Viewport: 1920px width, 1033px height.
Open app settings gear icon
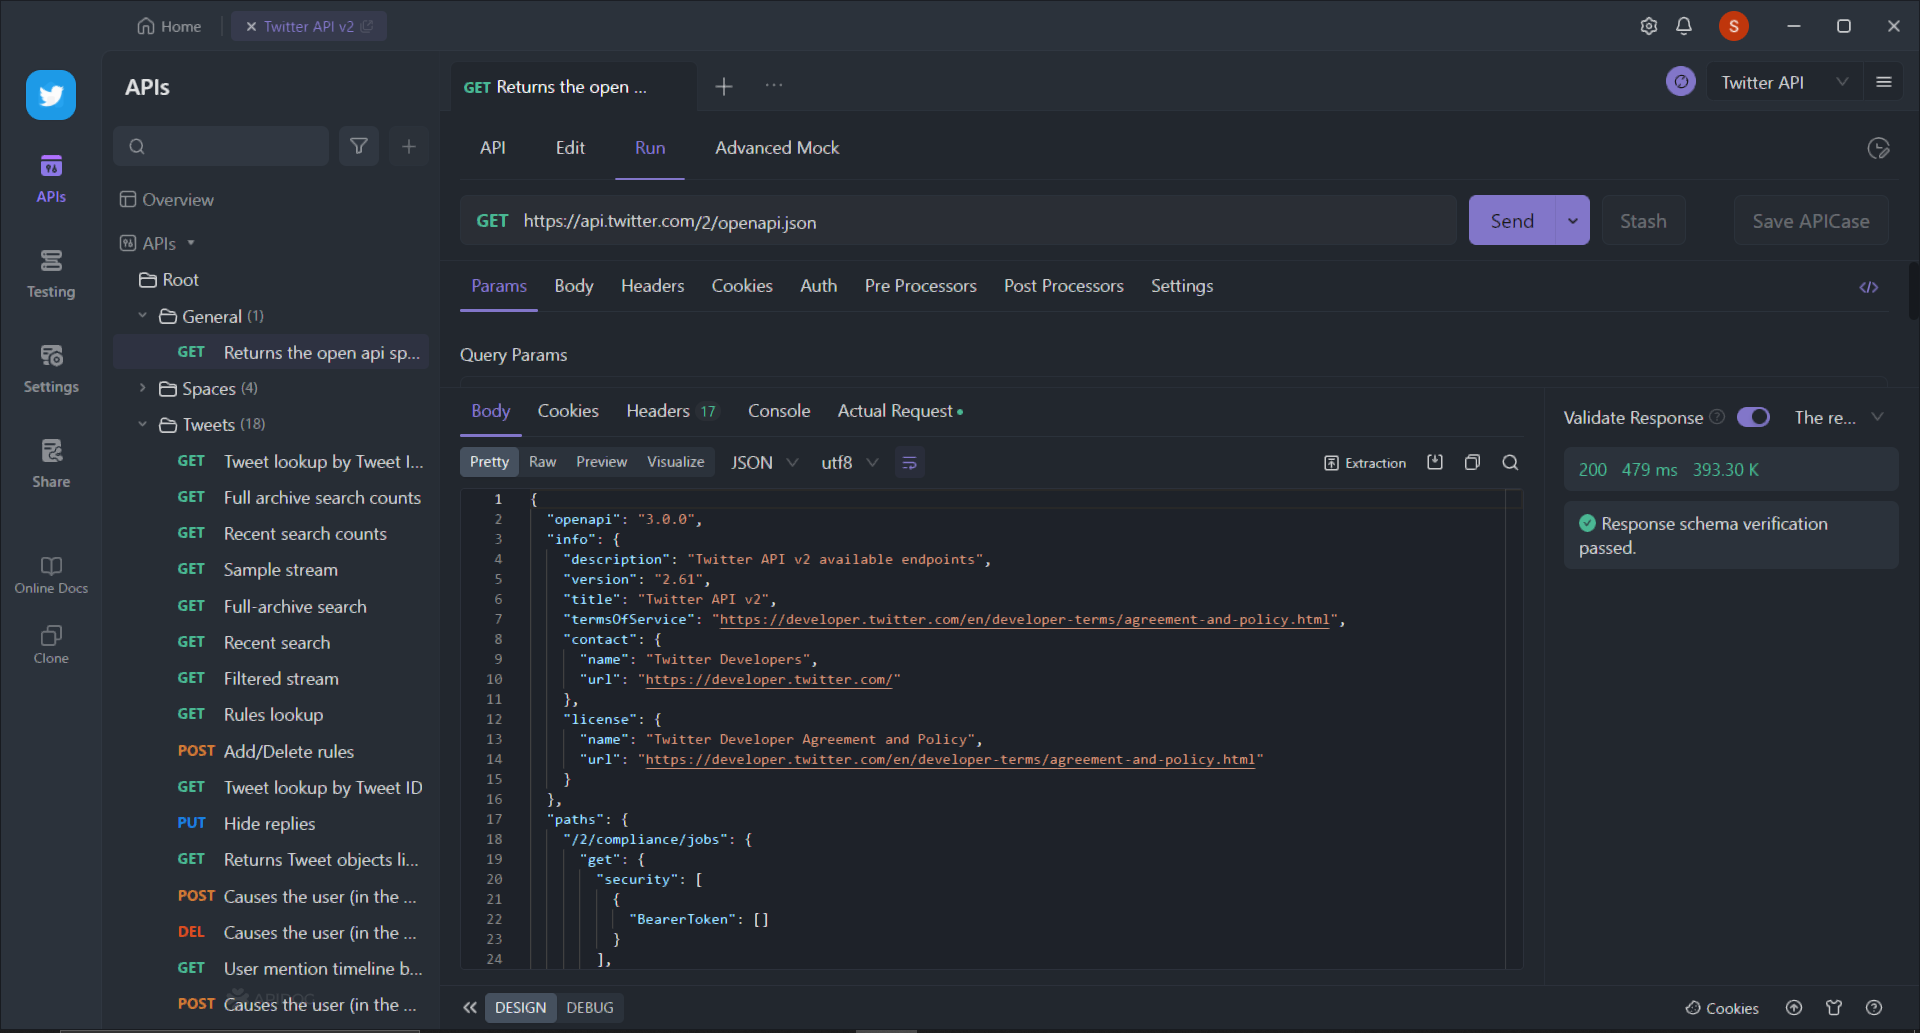(1649, 26)
